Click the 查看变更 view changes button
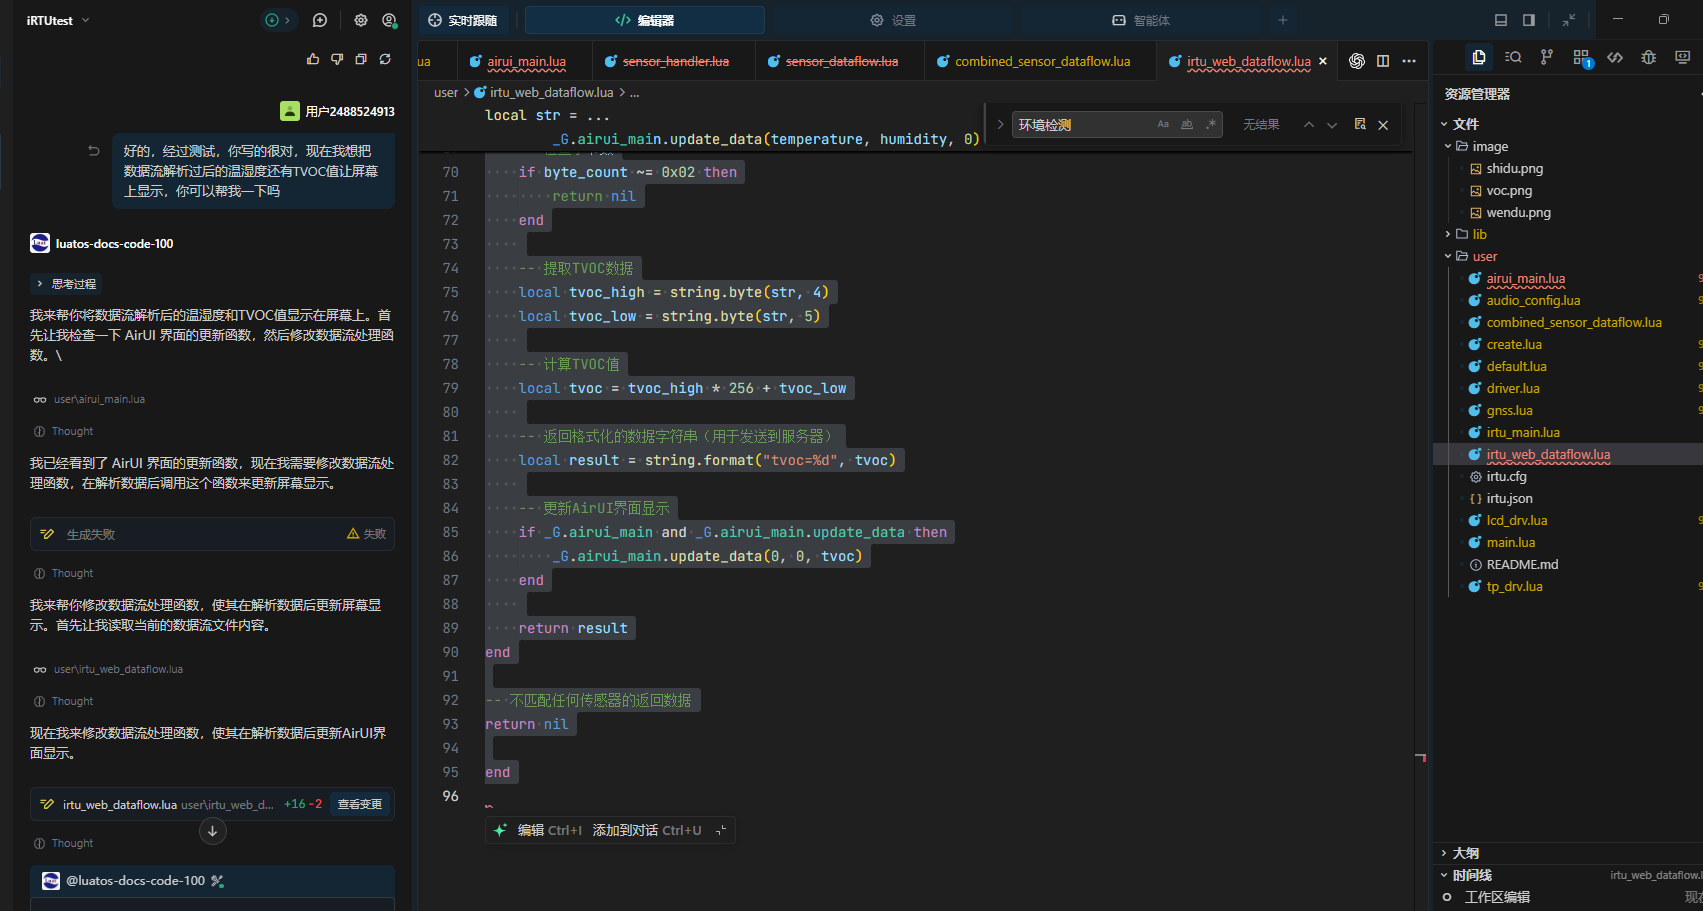 click(x=360, y=804)
